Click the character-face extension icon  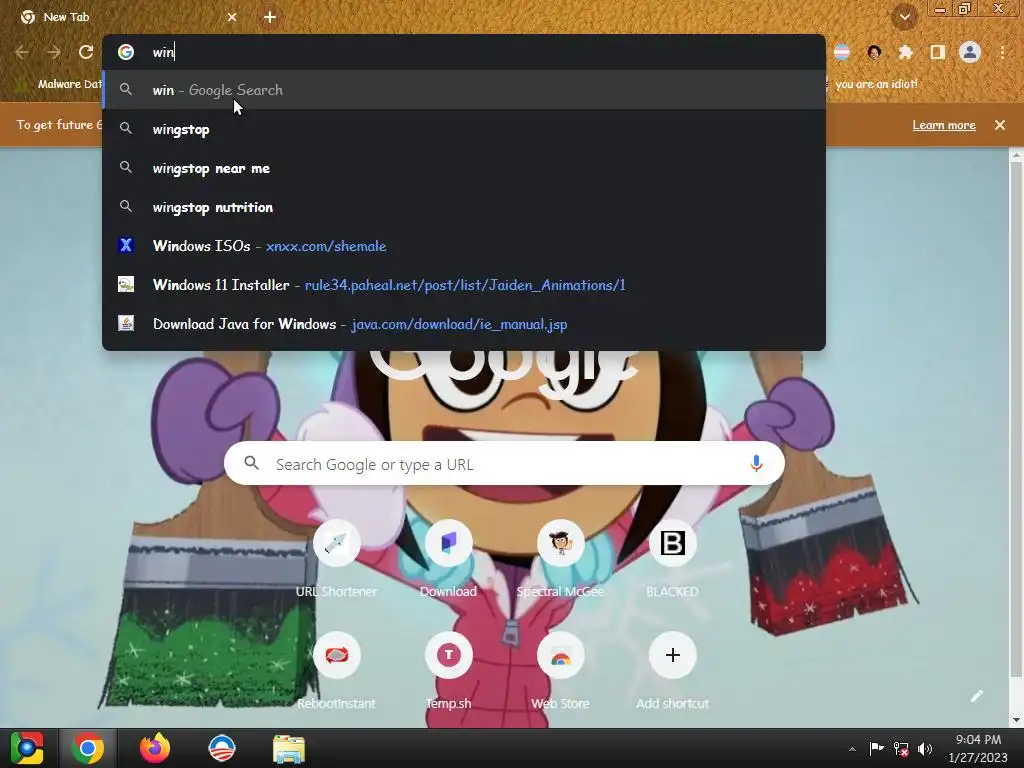pos(874,52)
